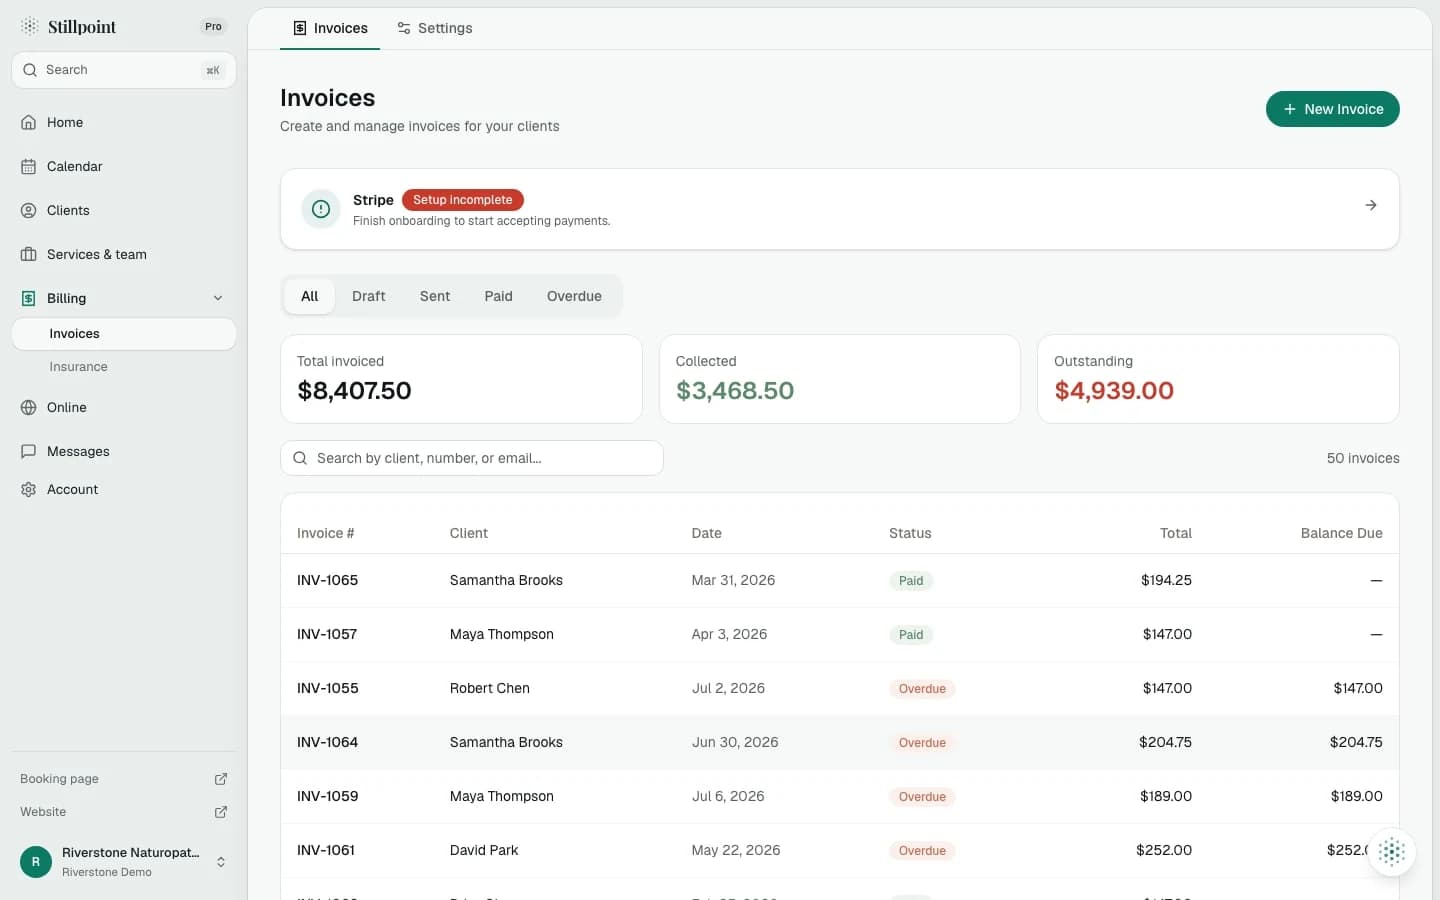
Task: Click the $3,468.50 collected amount
Action: (735, 390)
